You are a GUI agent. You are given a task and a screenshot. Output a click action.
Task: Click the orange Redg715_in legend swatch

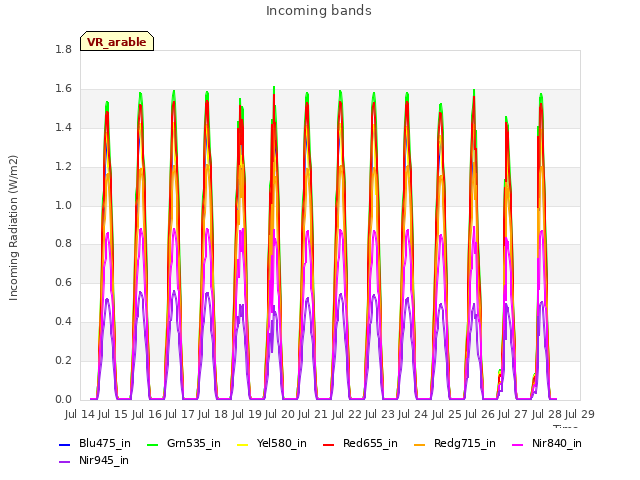419,444
